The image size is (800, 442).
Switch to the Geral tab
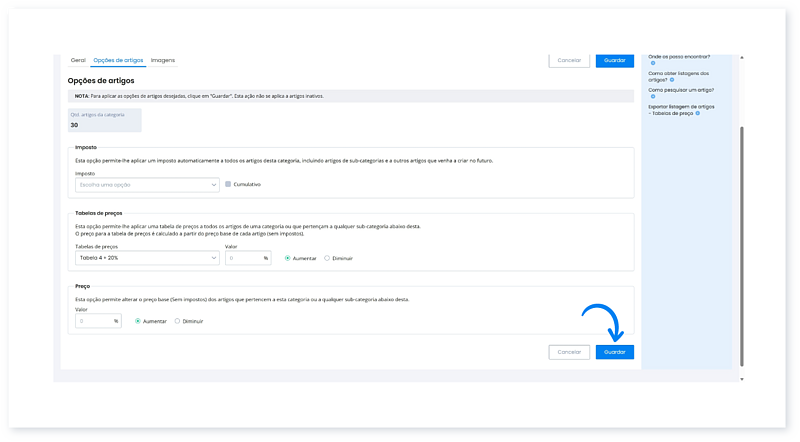[78, 60]
